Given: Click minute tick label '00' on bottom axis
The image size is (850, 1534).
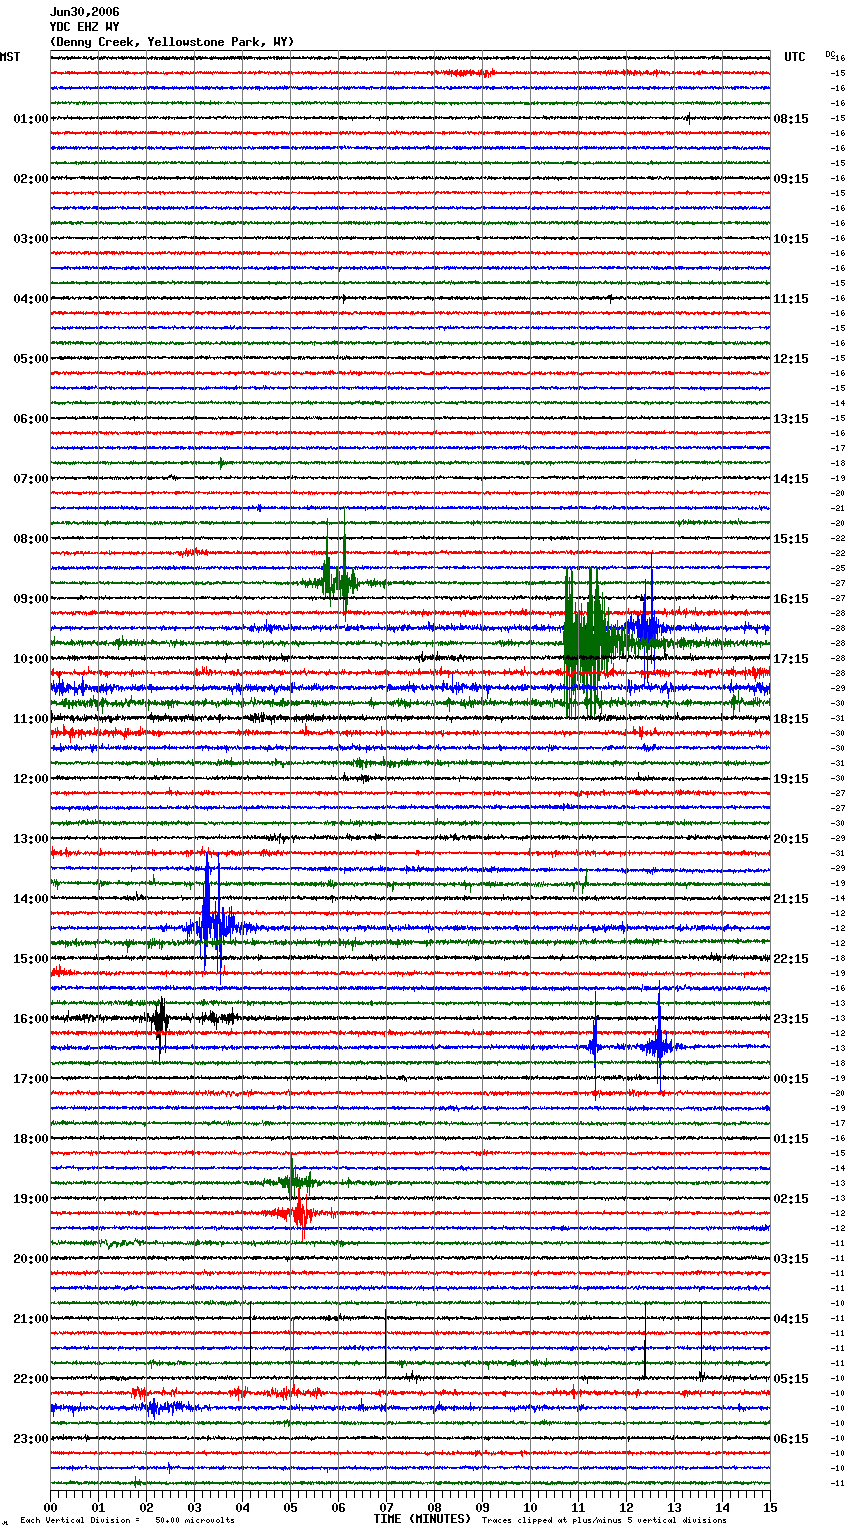Looking at the screenshot, I should point(50,1507).
